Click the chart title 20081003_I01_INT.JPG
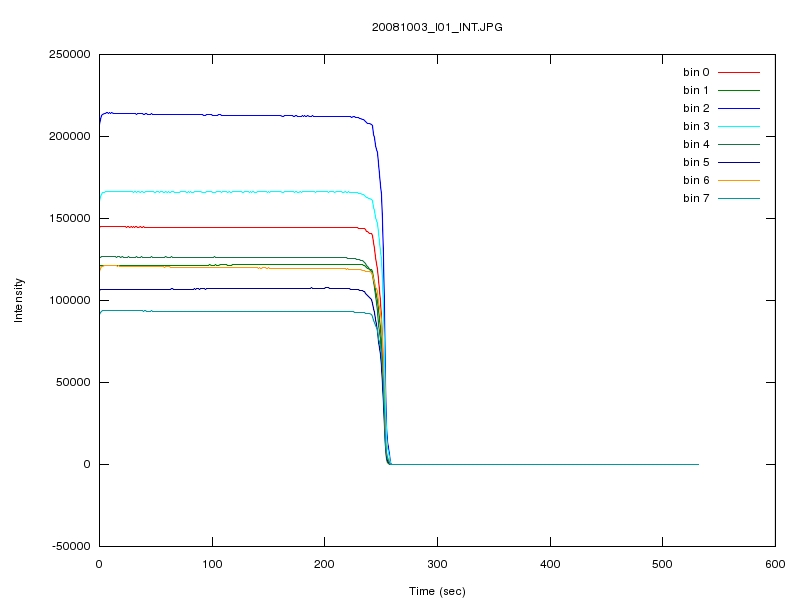Viewport: 800px width, 600px height. click(437, 27)
